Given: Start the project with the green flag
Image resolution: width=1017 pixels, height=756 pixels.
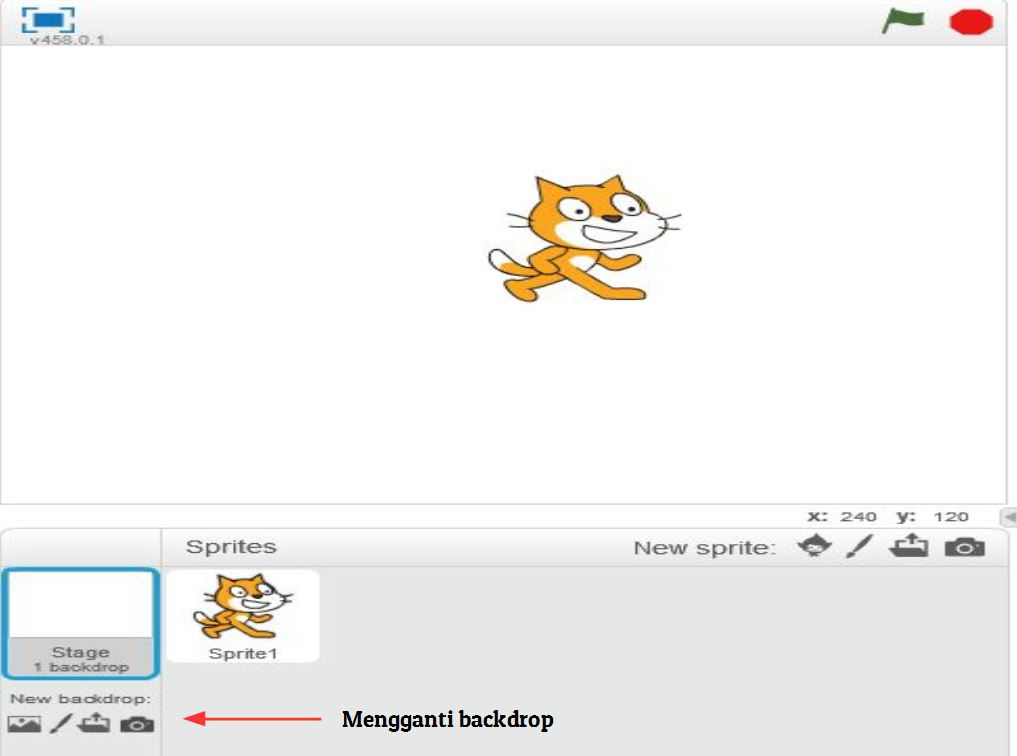Looking at the screenshot, I should [904, 18].
